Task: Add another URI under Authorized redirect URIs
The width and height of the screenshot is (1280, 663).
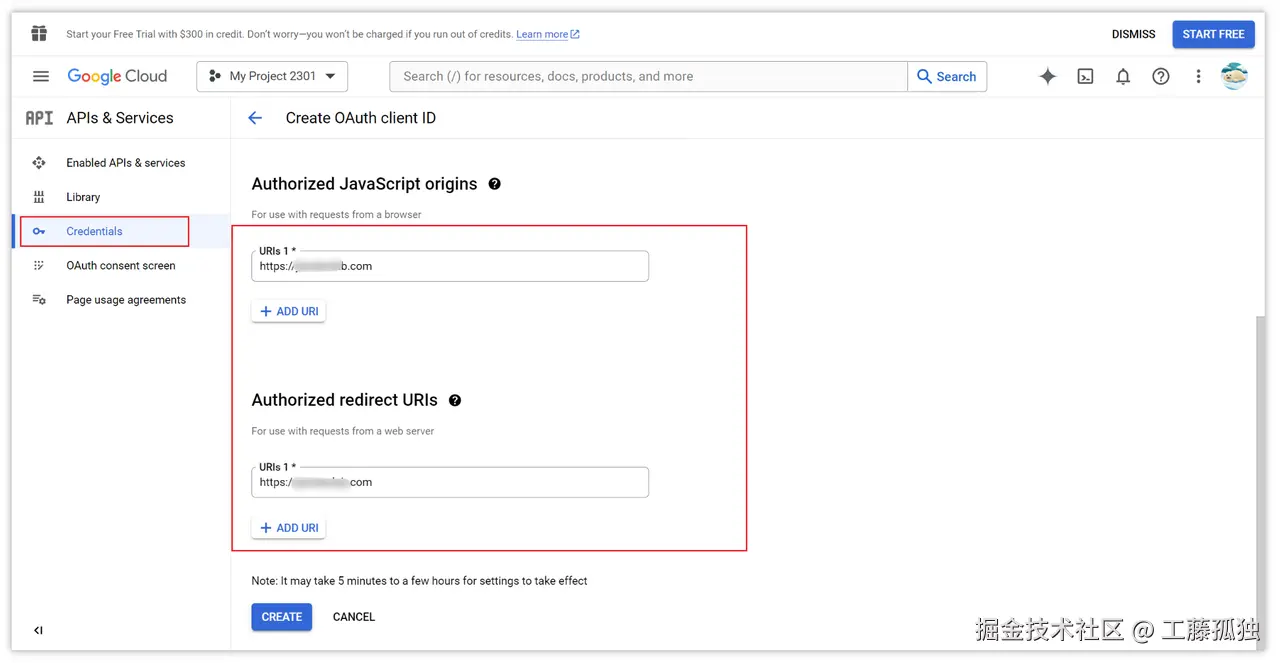Action: pyautogui.click(x=288, y=527)
